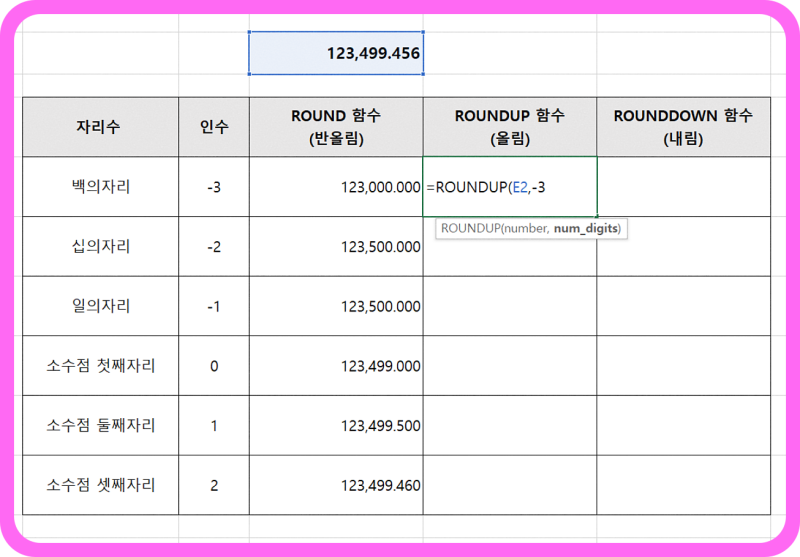Select the ROUNDUP 함수 (올림) header cell
Viewport: 800px width, 557px height.
[x=510, y=127]
